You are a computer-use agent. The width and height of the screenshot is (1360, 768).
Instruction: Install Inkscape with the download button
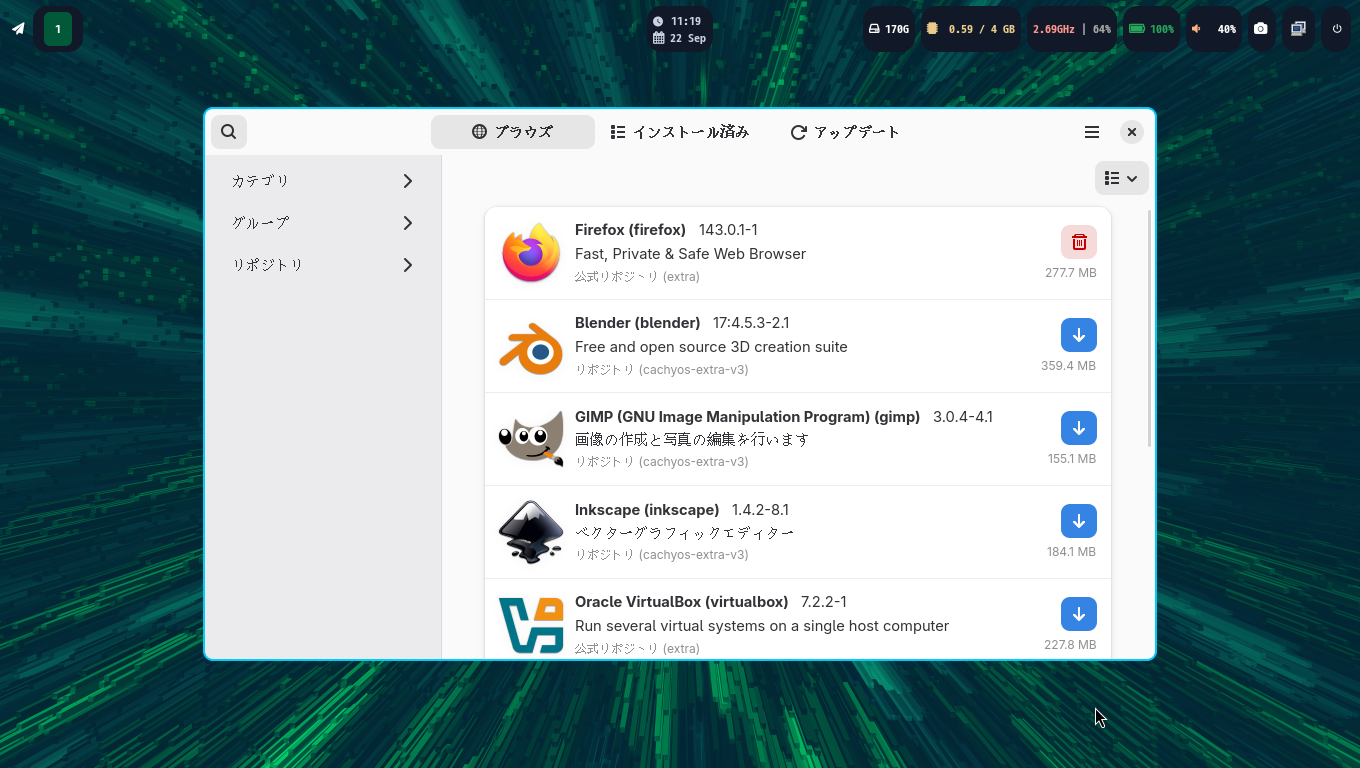click(1079, 521)
